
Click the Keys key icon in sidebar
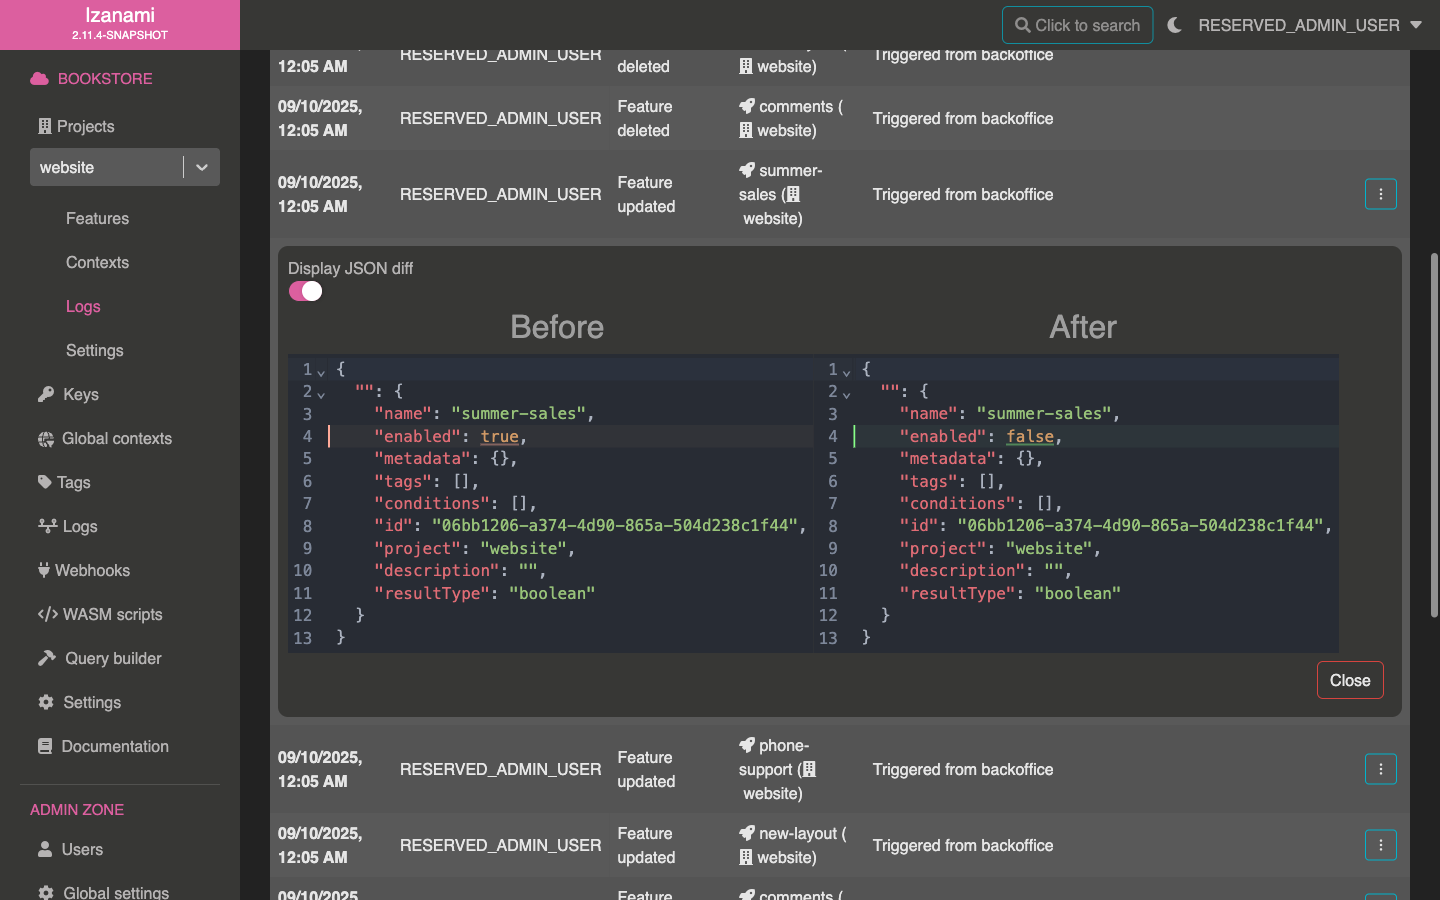click(46, 394)
